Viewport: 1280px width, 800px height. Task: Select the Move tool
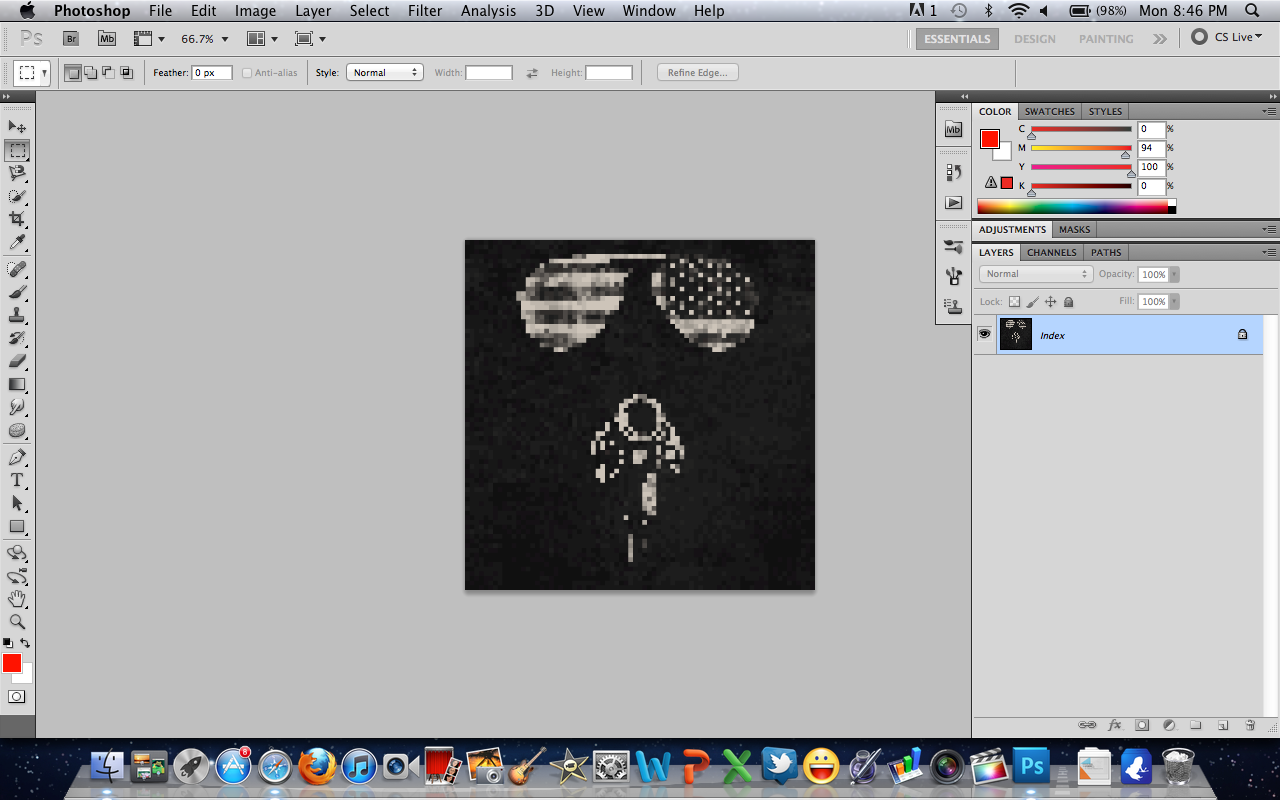17,126
